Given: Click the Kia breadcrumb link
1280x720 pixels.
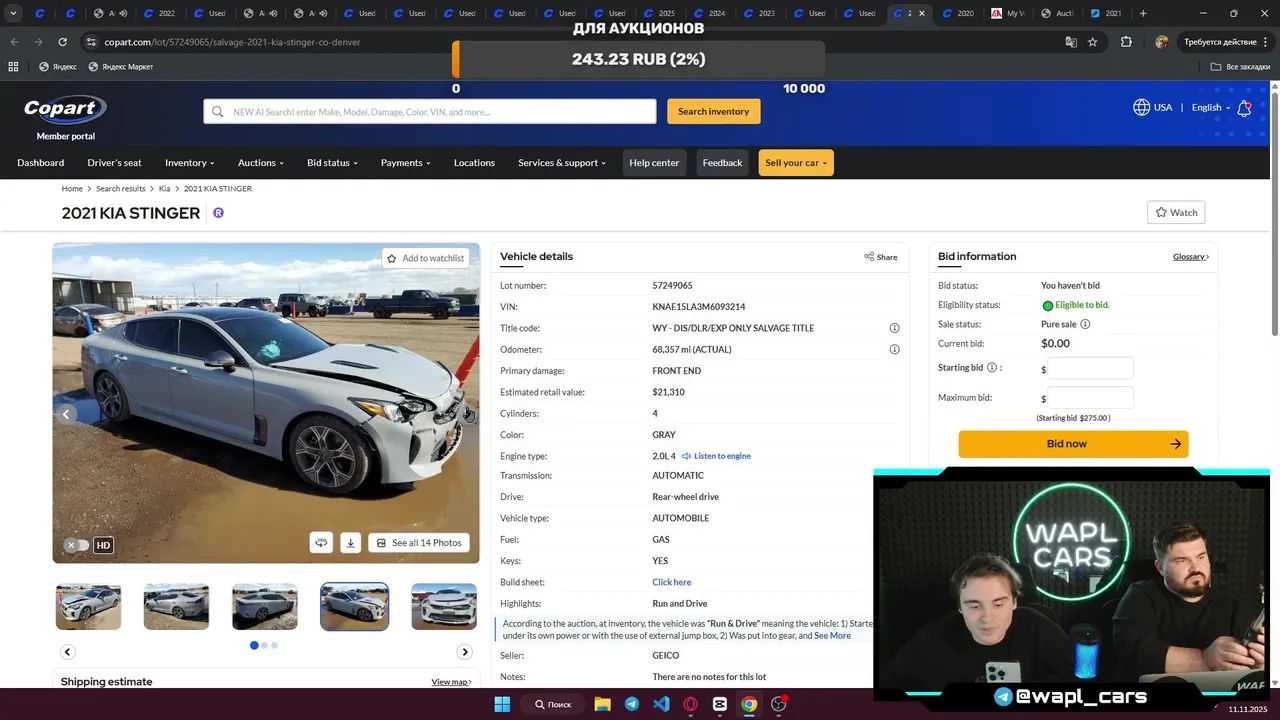Looking at the screenshot, I should (x=164, y=188).
